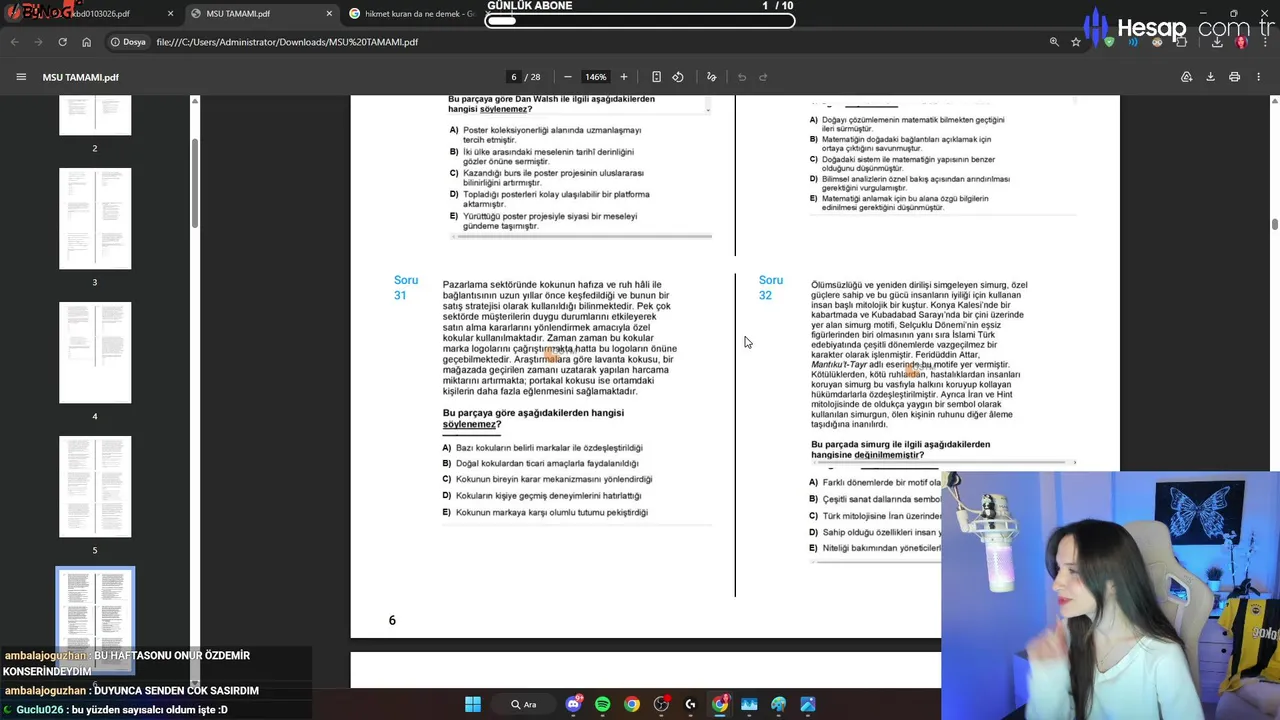
Task: Click the fit to page icon
Action: [656, 77]
